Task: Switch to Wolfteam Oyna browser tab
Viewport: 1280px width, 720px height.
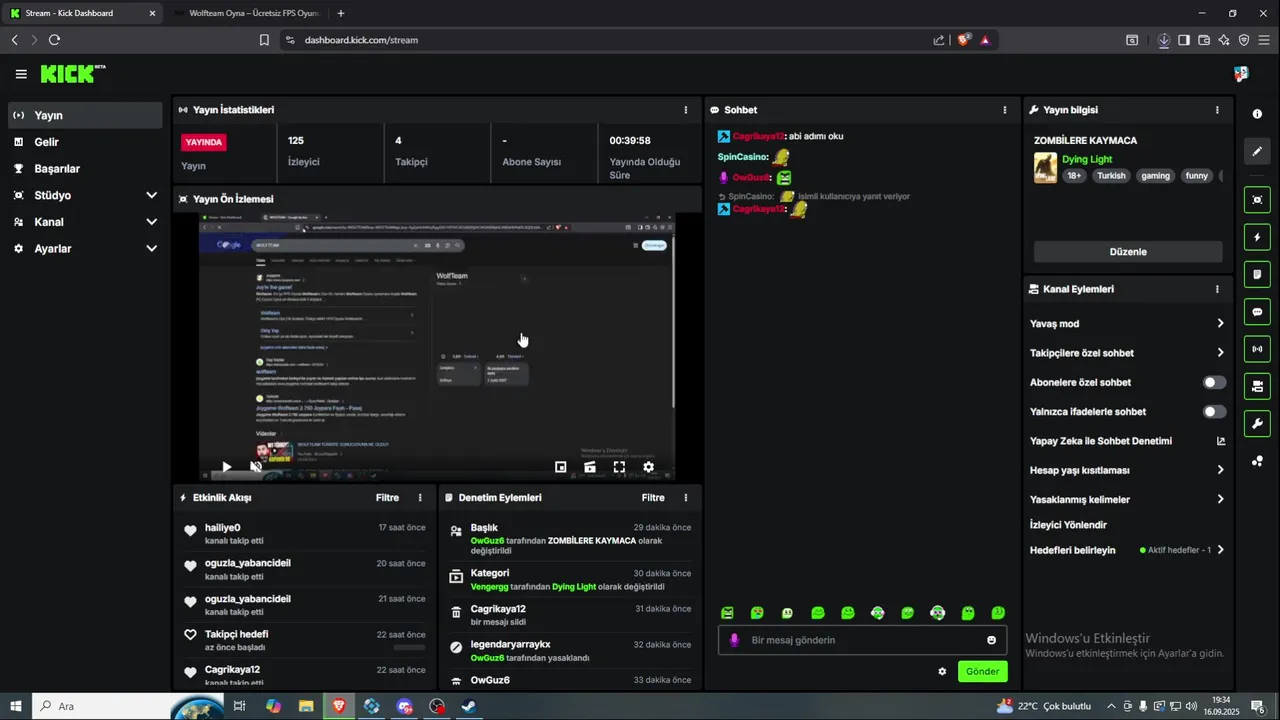Action: coord(245,13)
